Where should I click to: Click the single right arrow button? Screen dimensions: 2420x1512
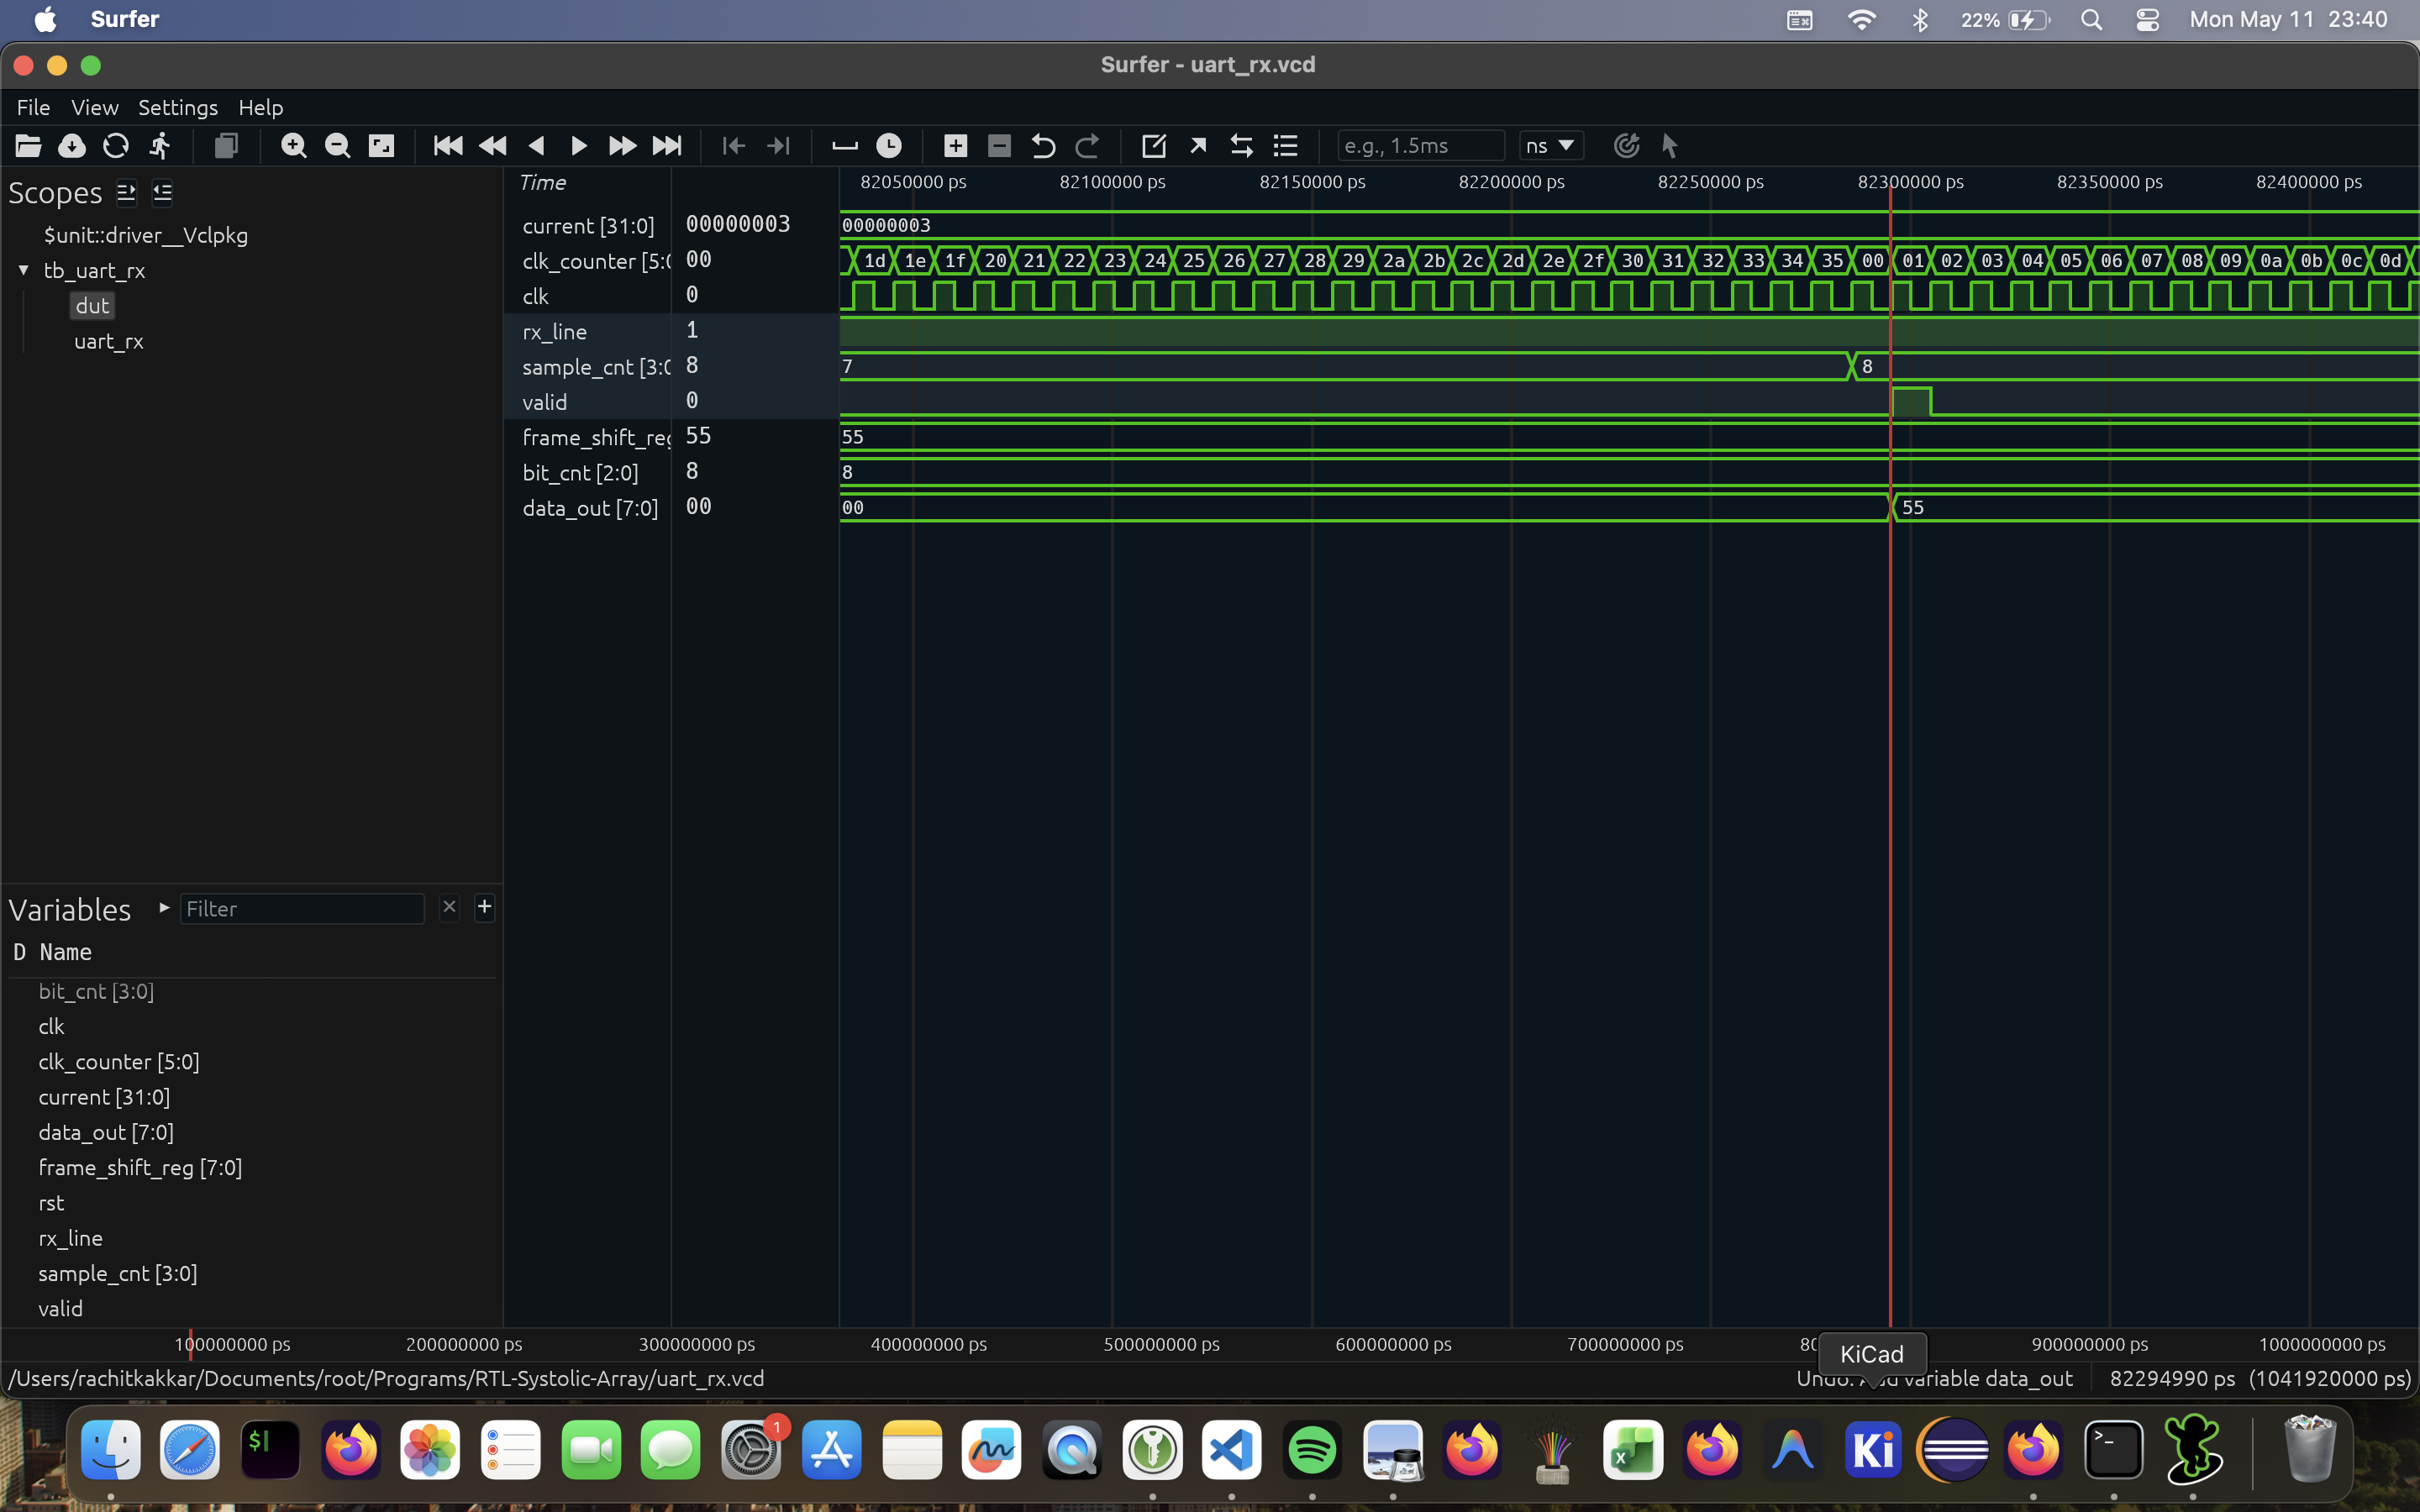point(579,146)
